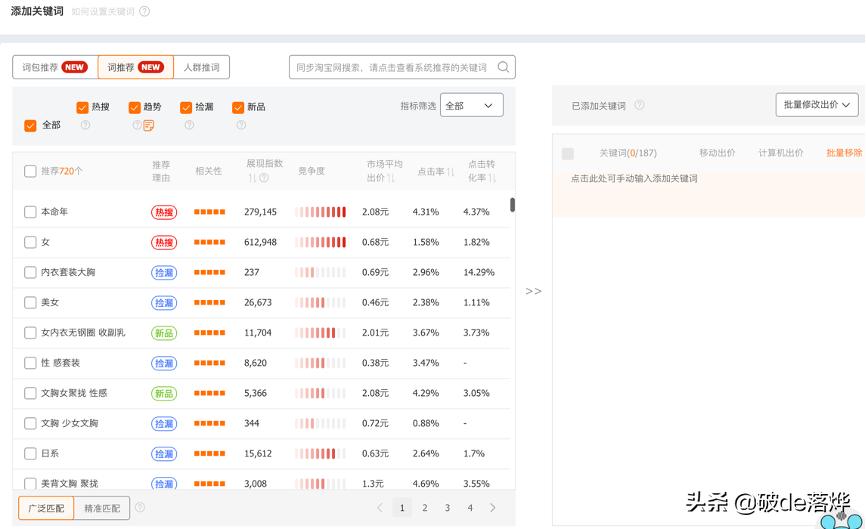Click 新品 tag on 女内衣无钢圈 row
This screenshot has height=529, width=866.
point(164,333)
